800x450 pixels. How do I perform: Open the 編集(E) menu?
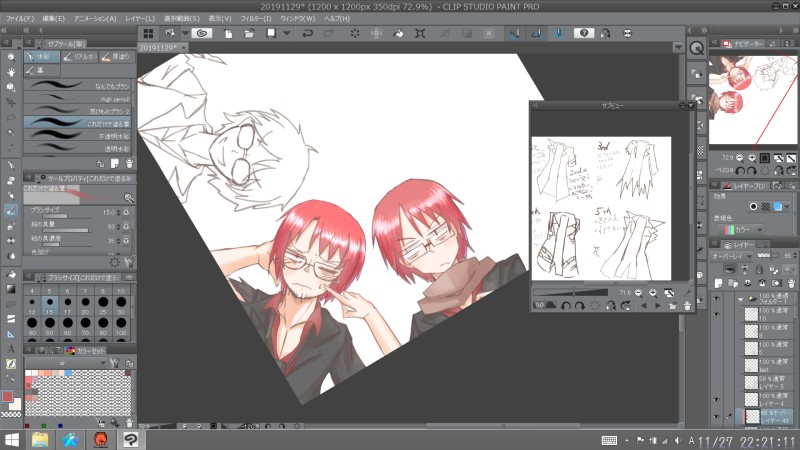coord(54,18)
